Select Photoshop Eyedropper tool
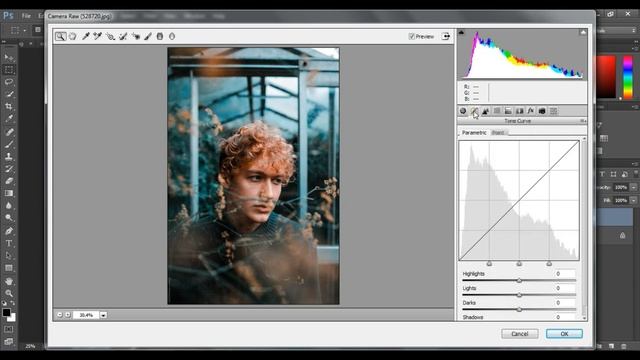Viewport: 640px width, 360px height. 9,119
